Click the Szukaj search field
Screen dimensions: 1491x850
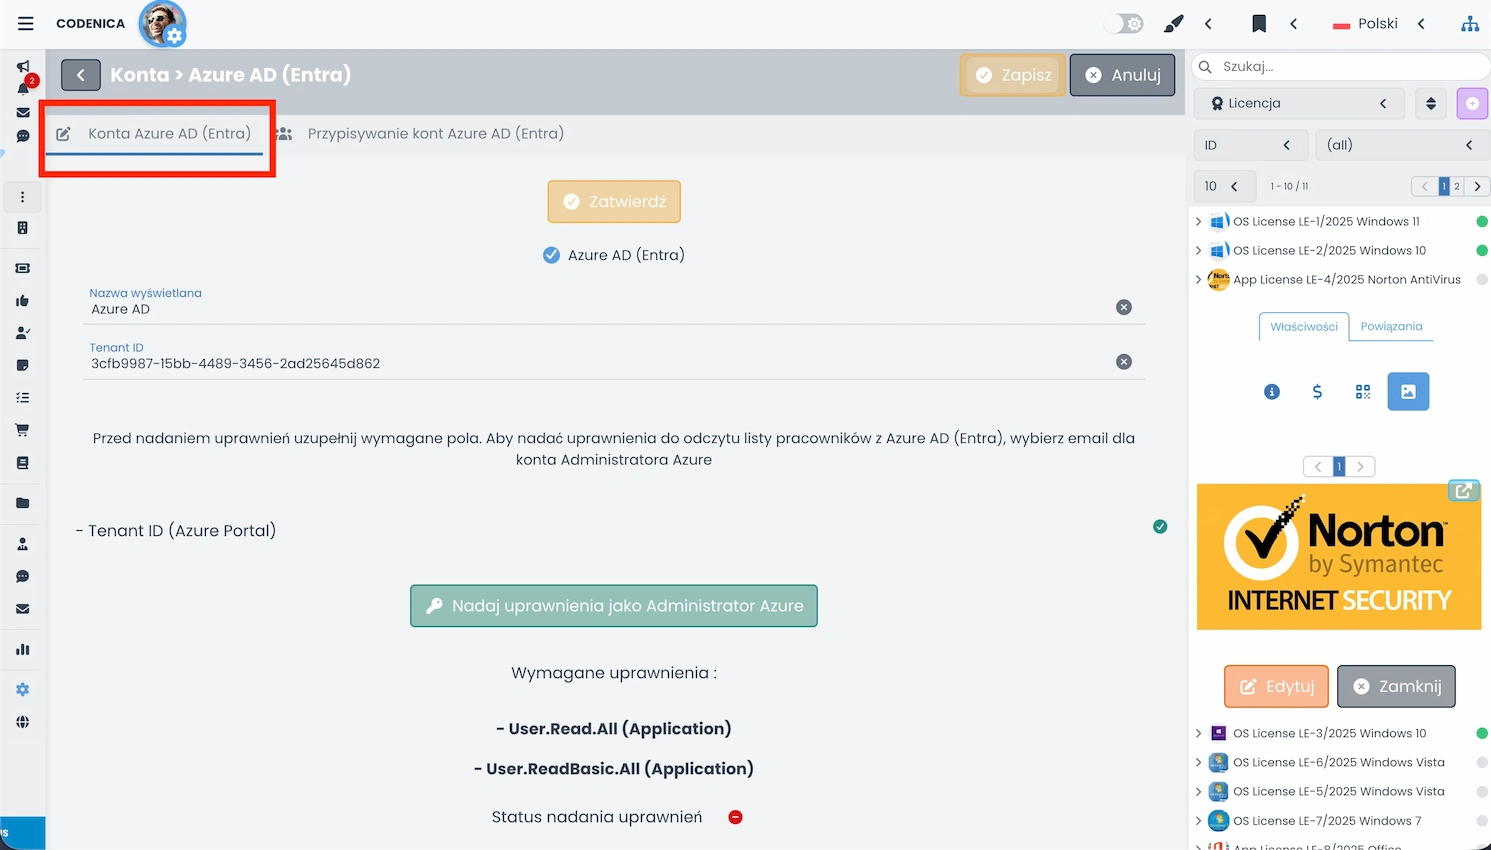1340,66
